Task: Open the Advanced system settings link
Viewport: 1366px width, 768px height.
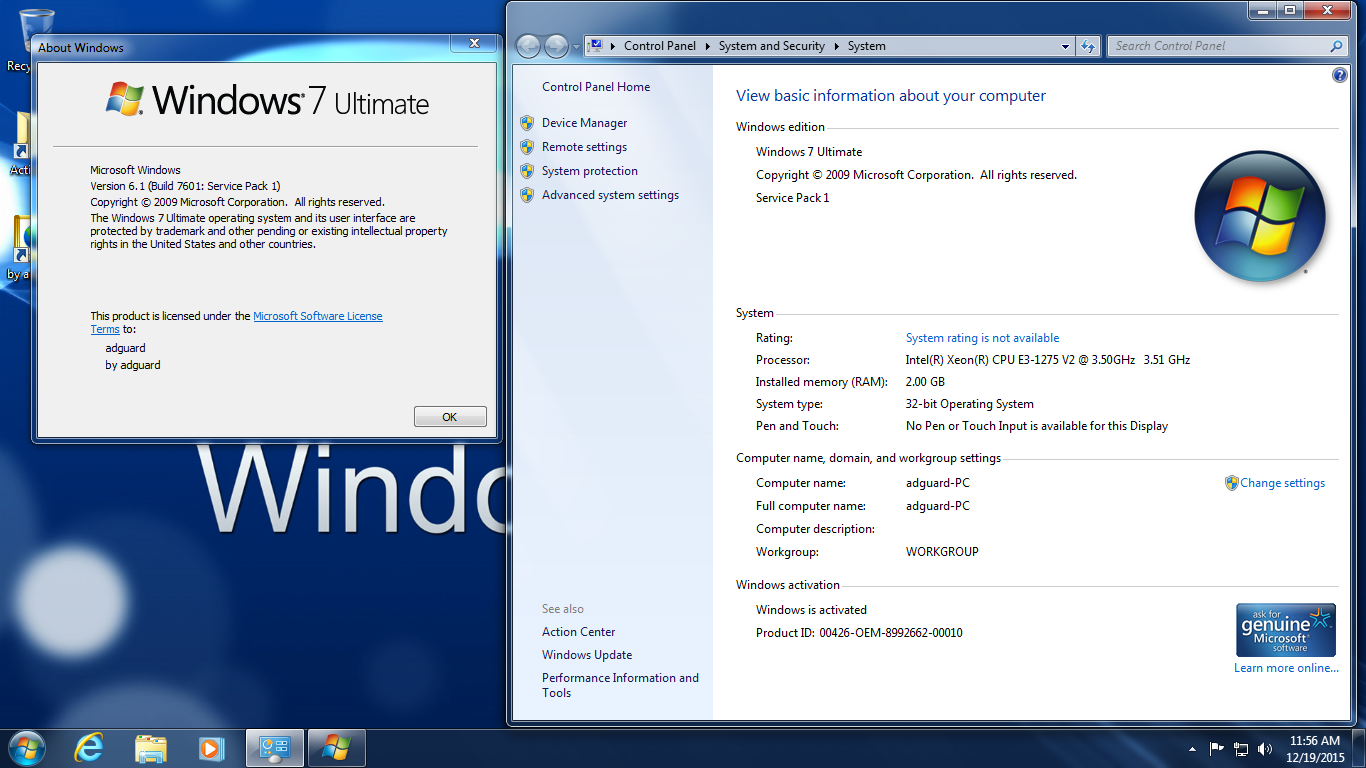Action: 610,195
